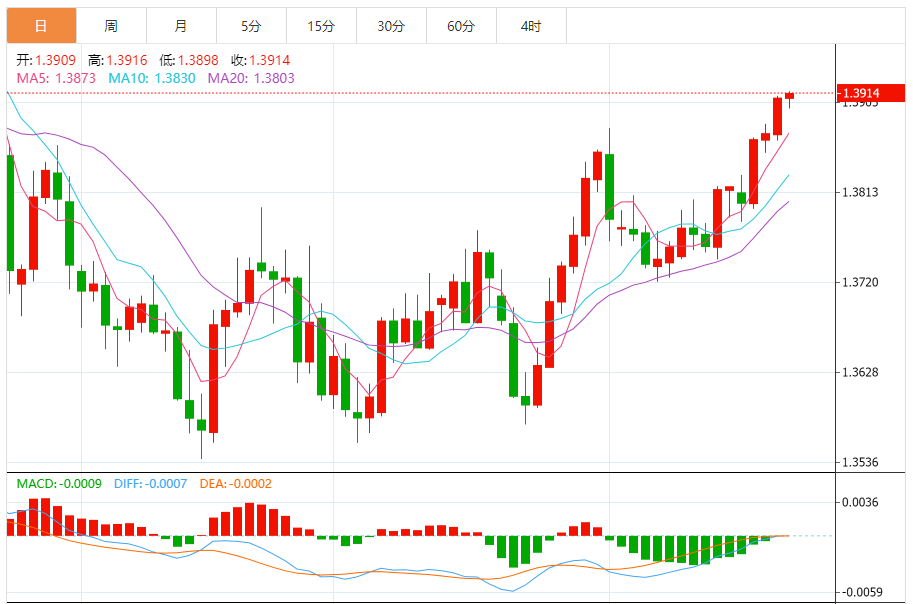Click the DIFF:-0.0007 label

tap(150, 483)
